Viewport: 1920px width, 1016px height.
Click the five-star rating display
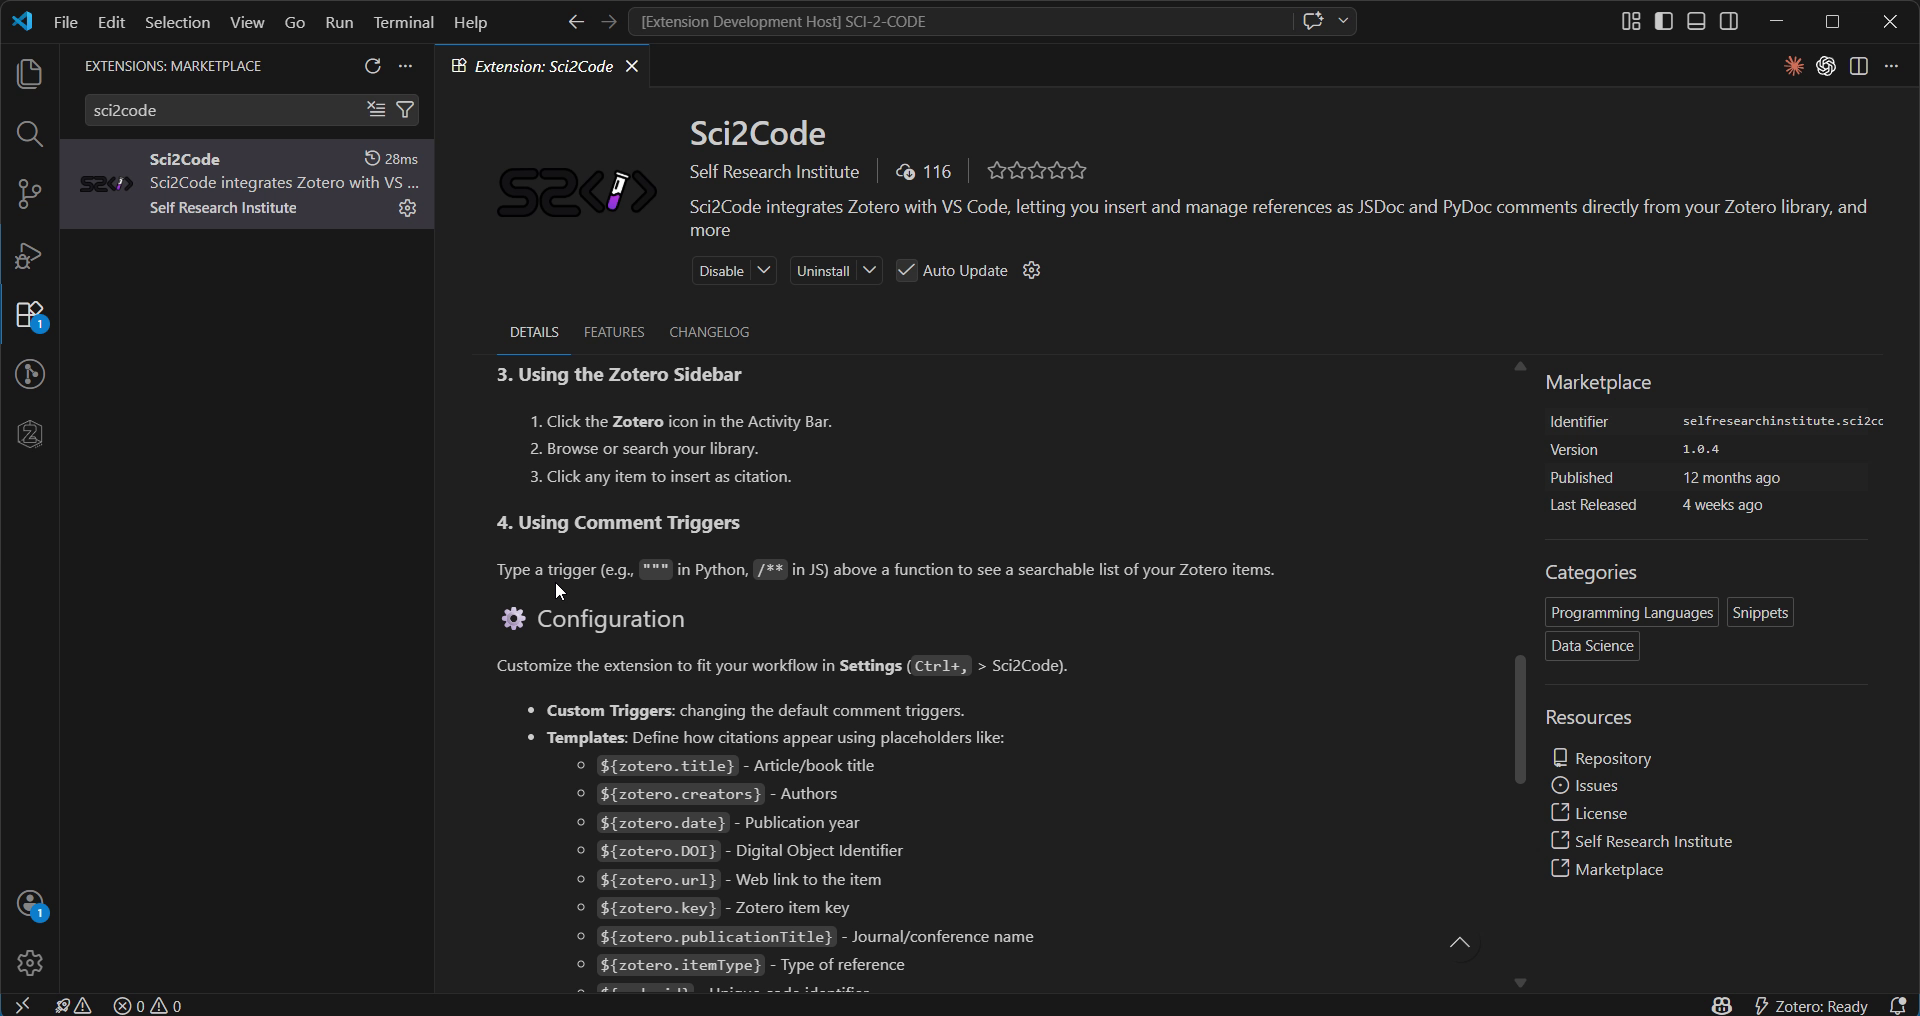1037,172
